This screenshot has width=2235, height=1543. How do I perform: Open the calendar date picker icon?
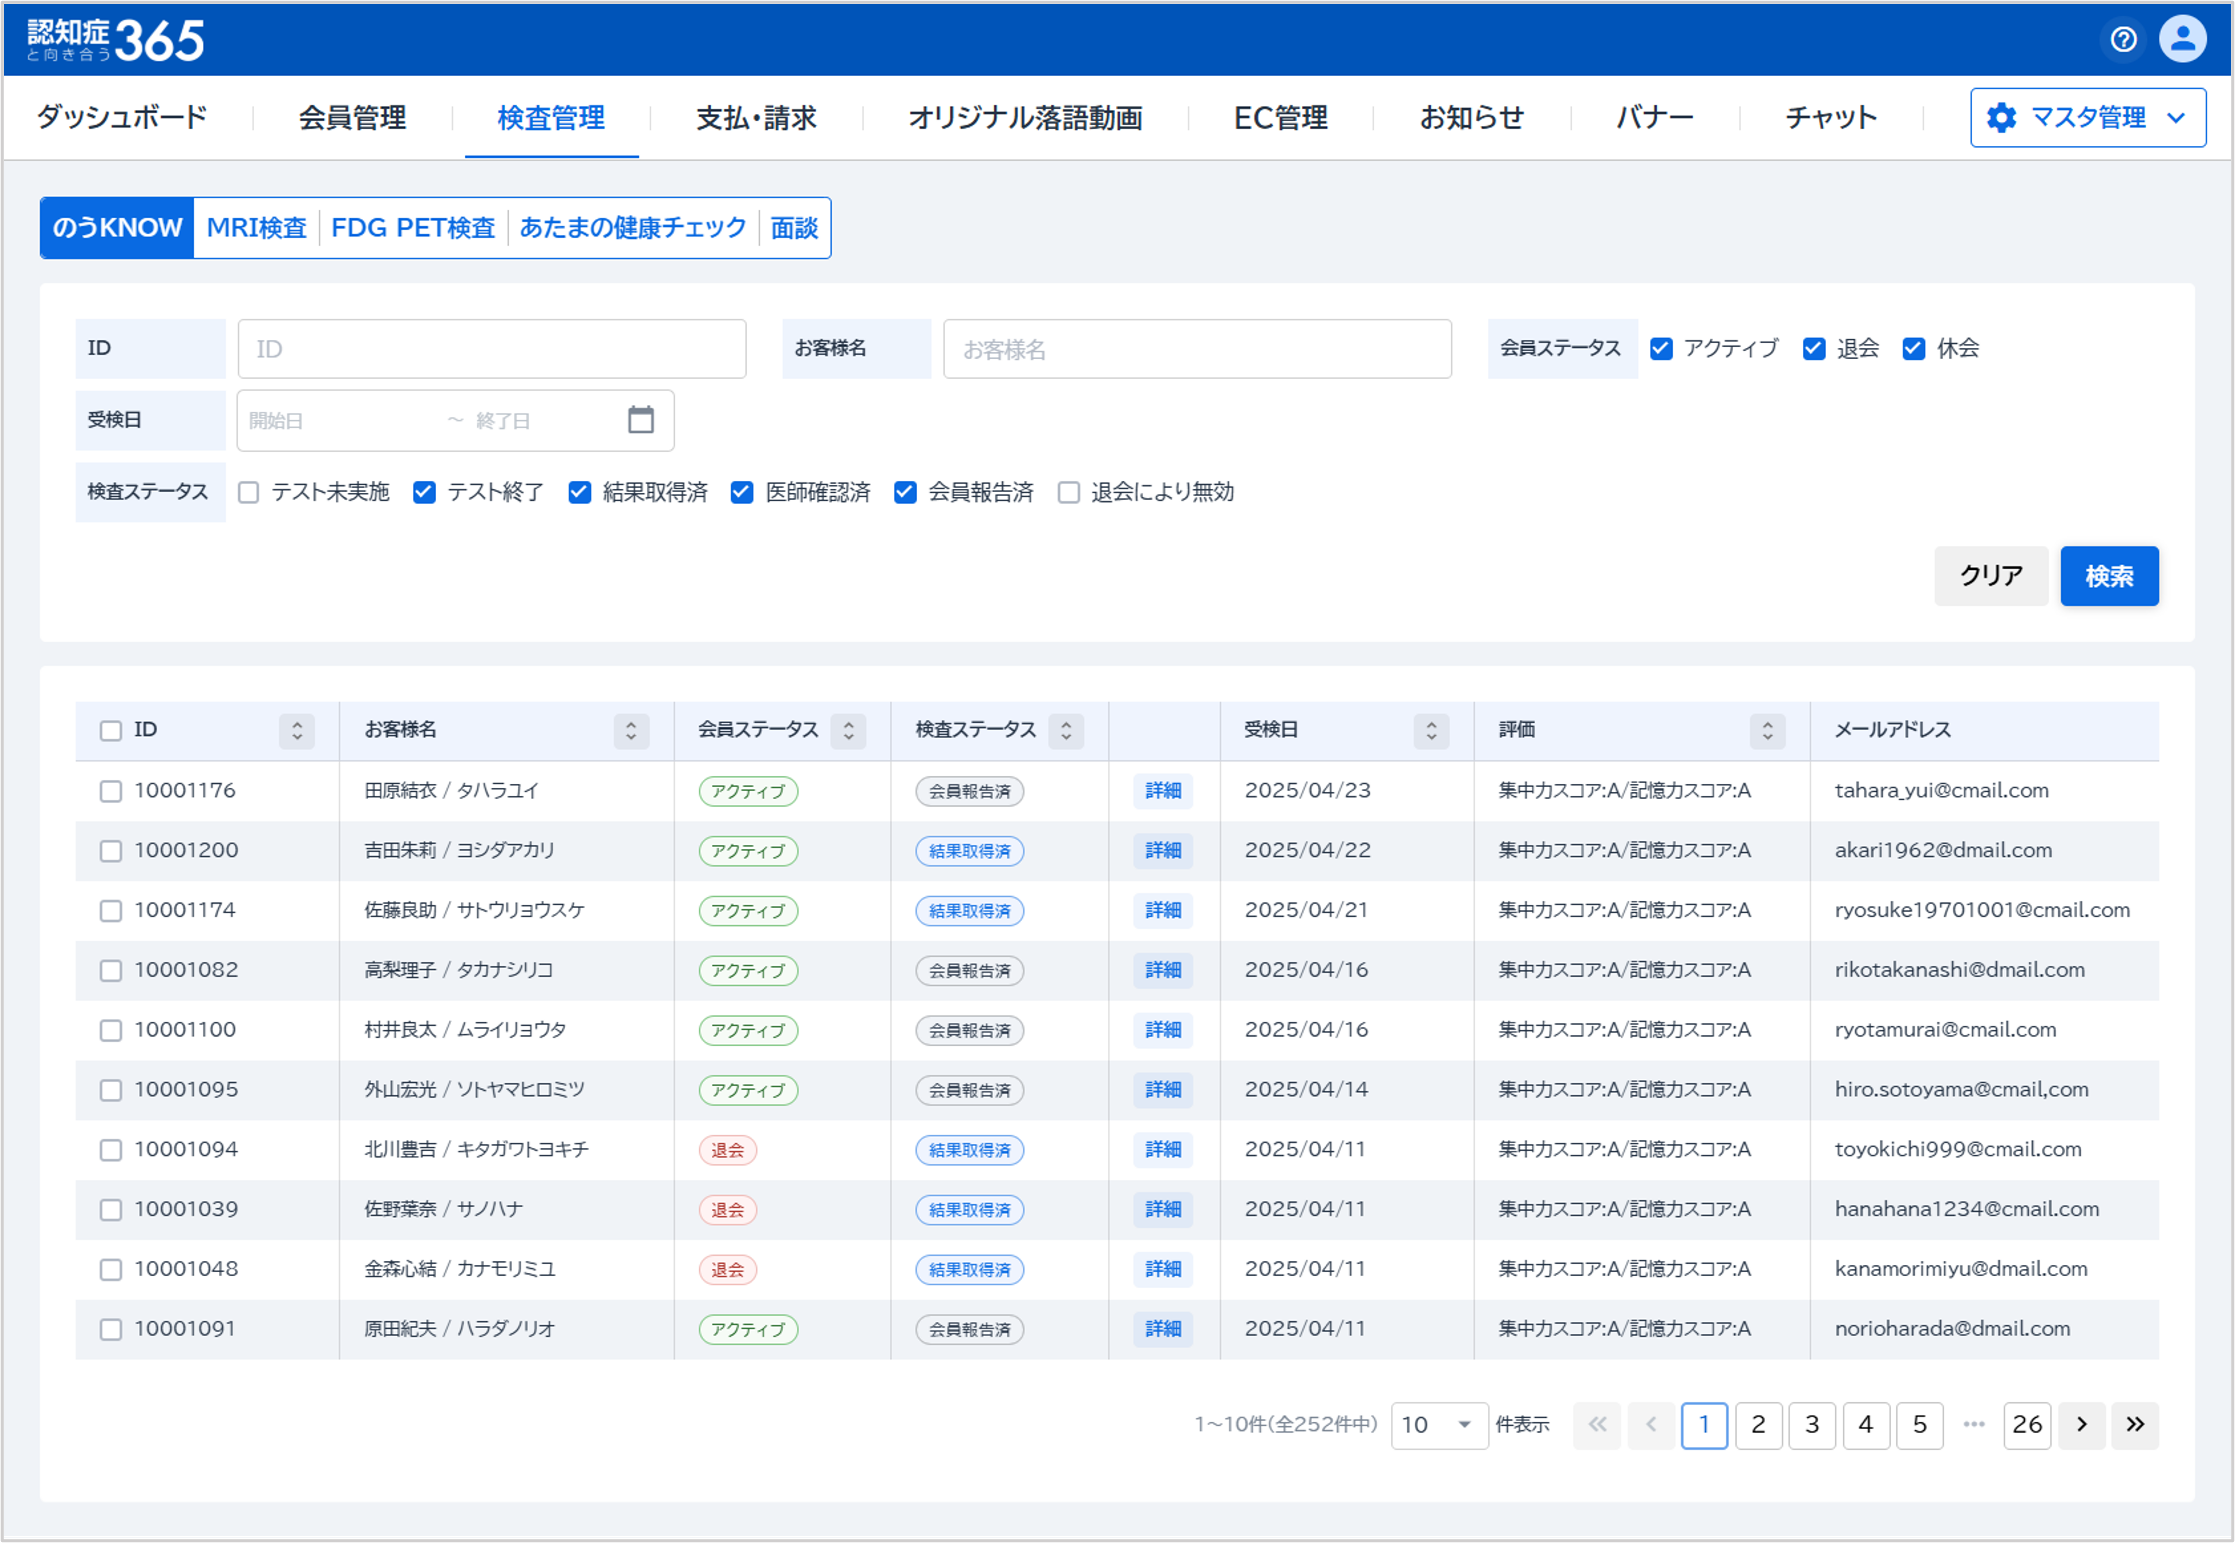[x=641, y=420]
